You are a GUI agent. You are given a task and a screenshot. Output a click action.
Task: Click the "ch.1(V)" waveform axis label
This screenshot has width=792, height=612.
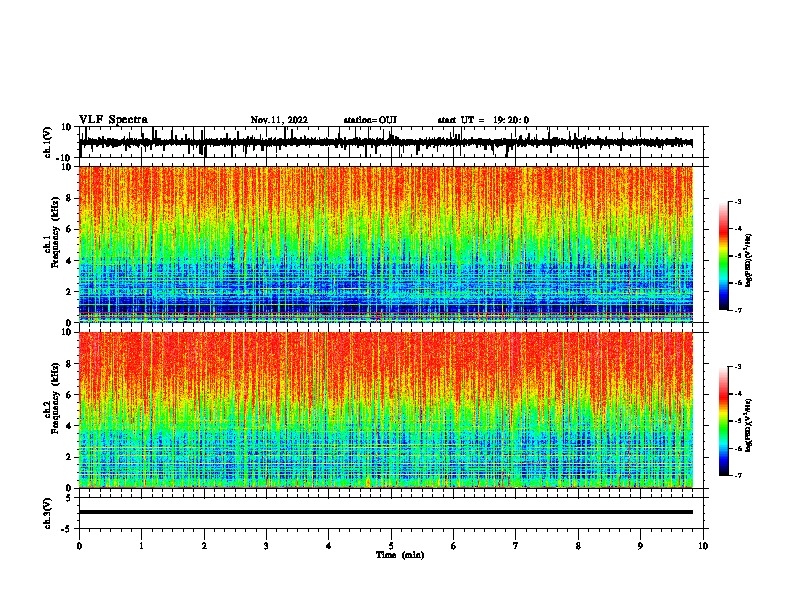pos(48,142)
